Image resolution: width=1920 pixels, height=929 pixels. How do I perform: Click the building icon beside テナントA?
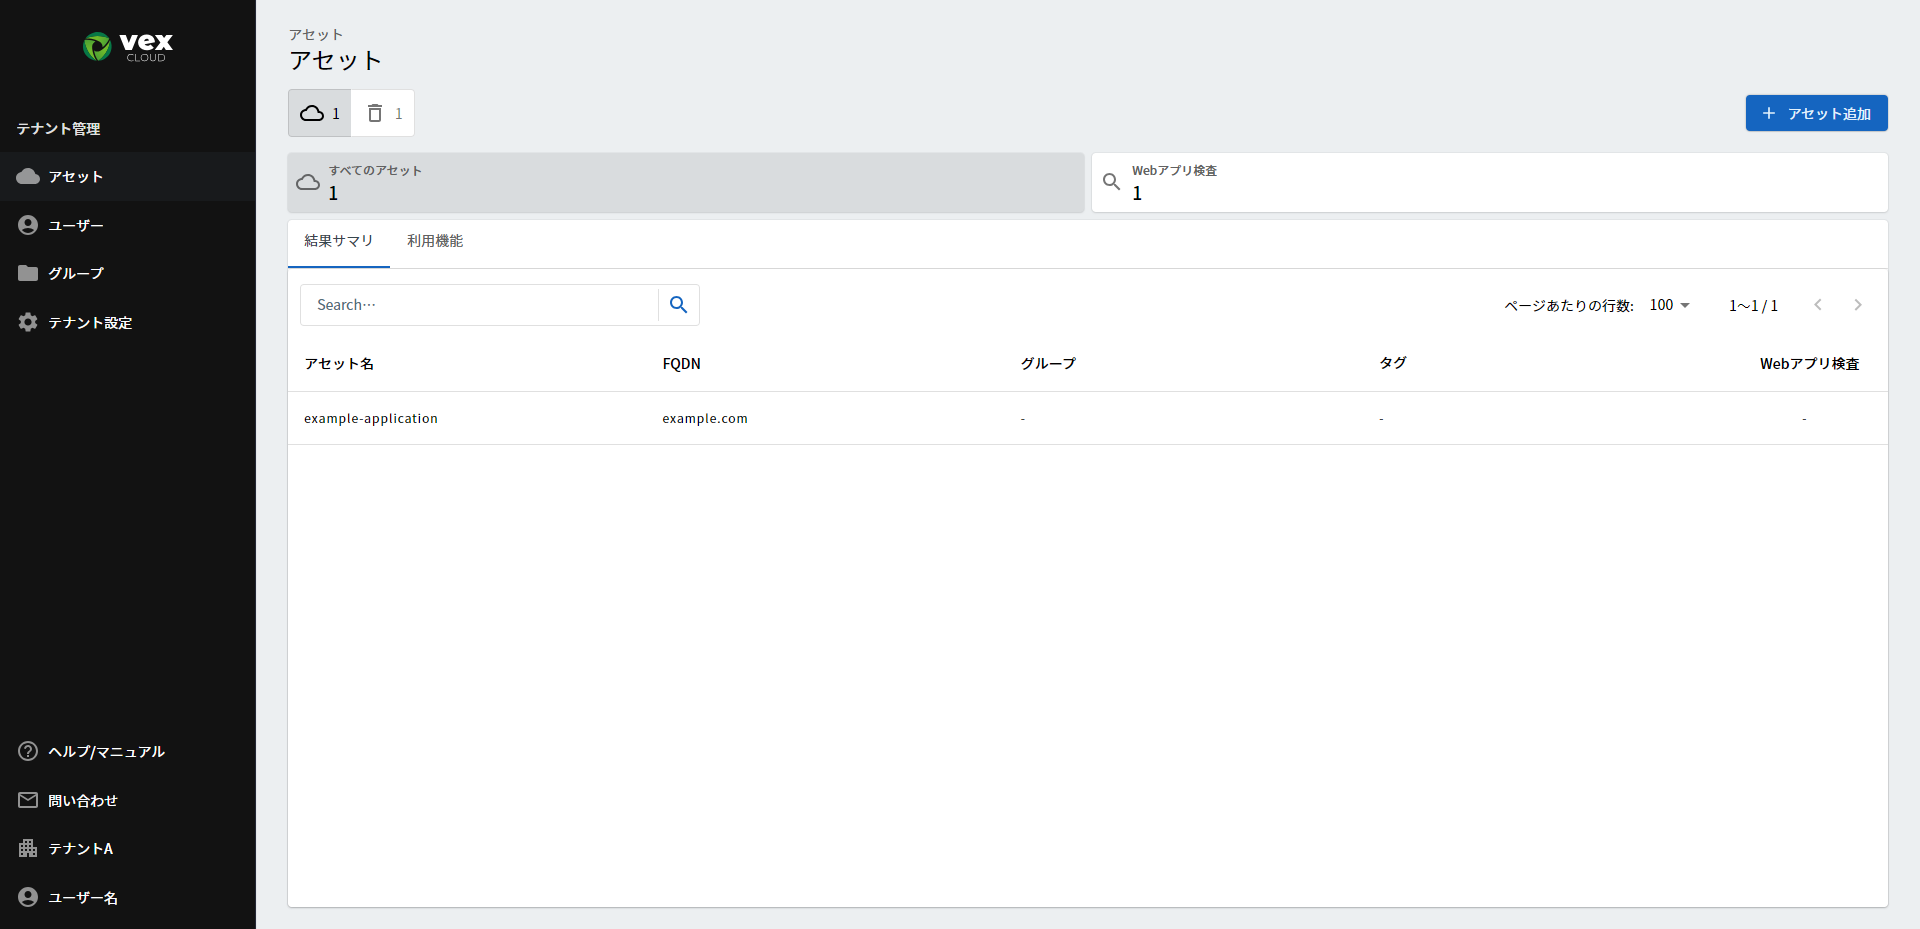(x=28, y=848)
